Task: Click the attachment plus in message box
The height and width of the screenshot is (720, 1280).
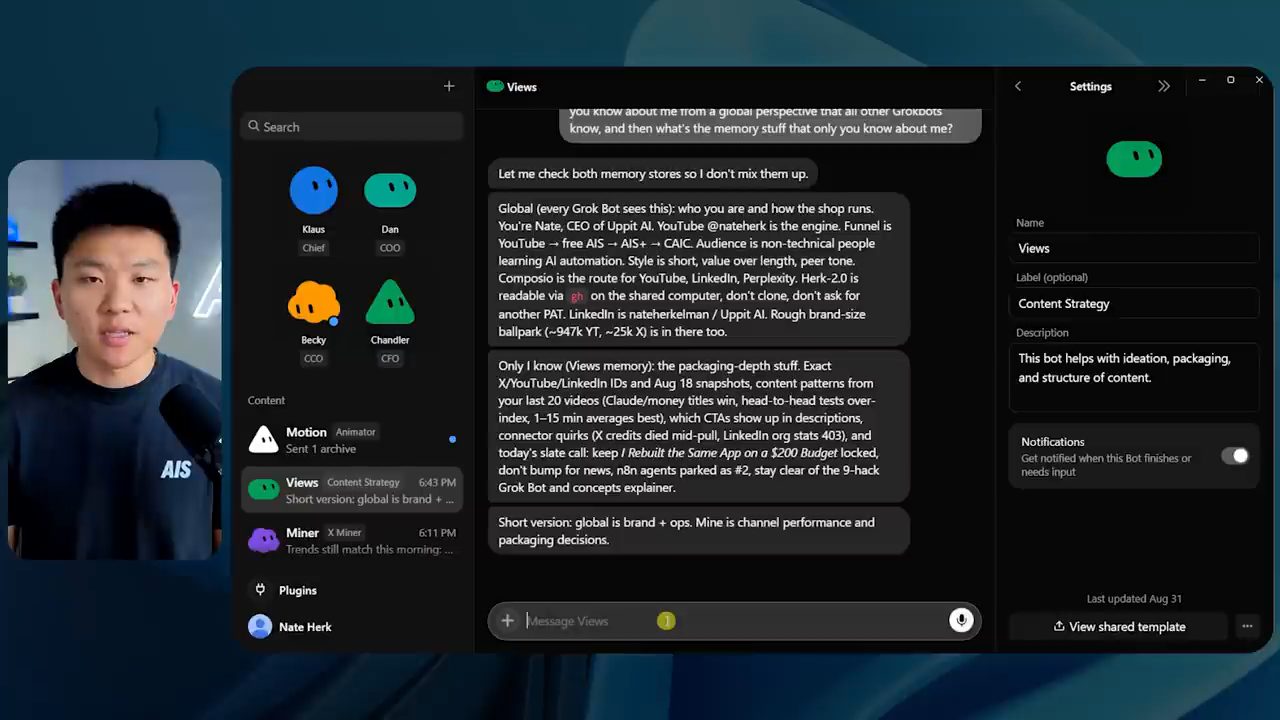Action: pos(508,621)
